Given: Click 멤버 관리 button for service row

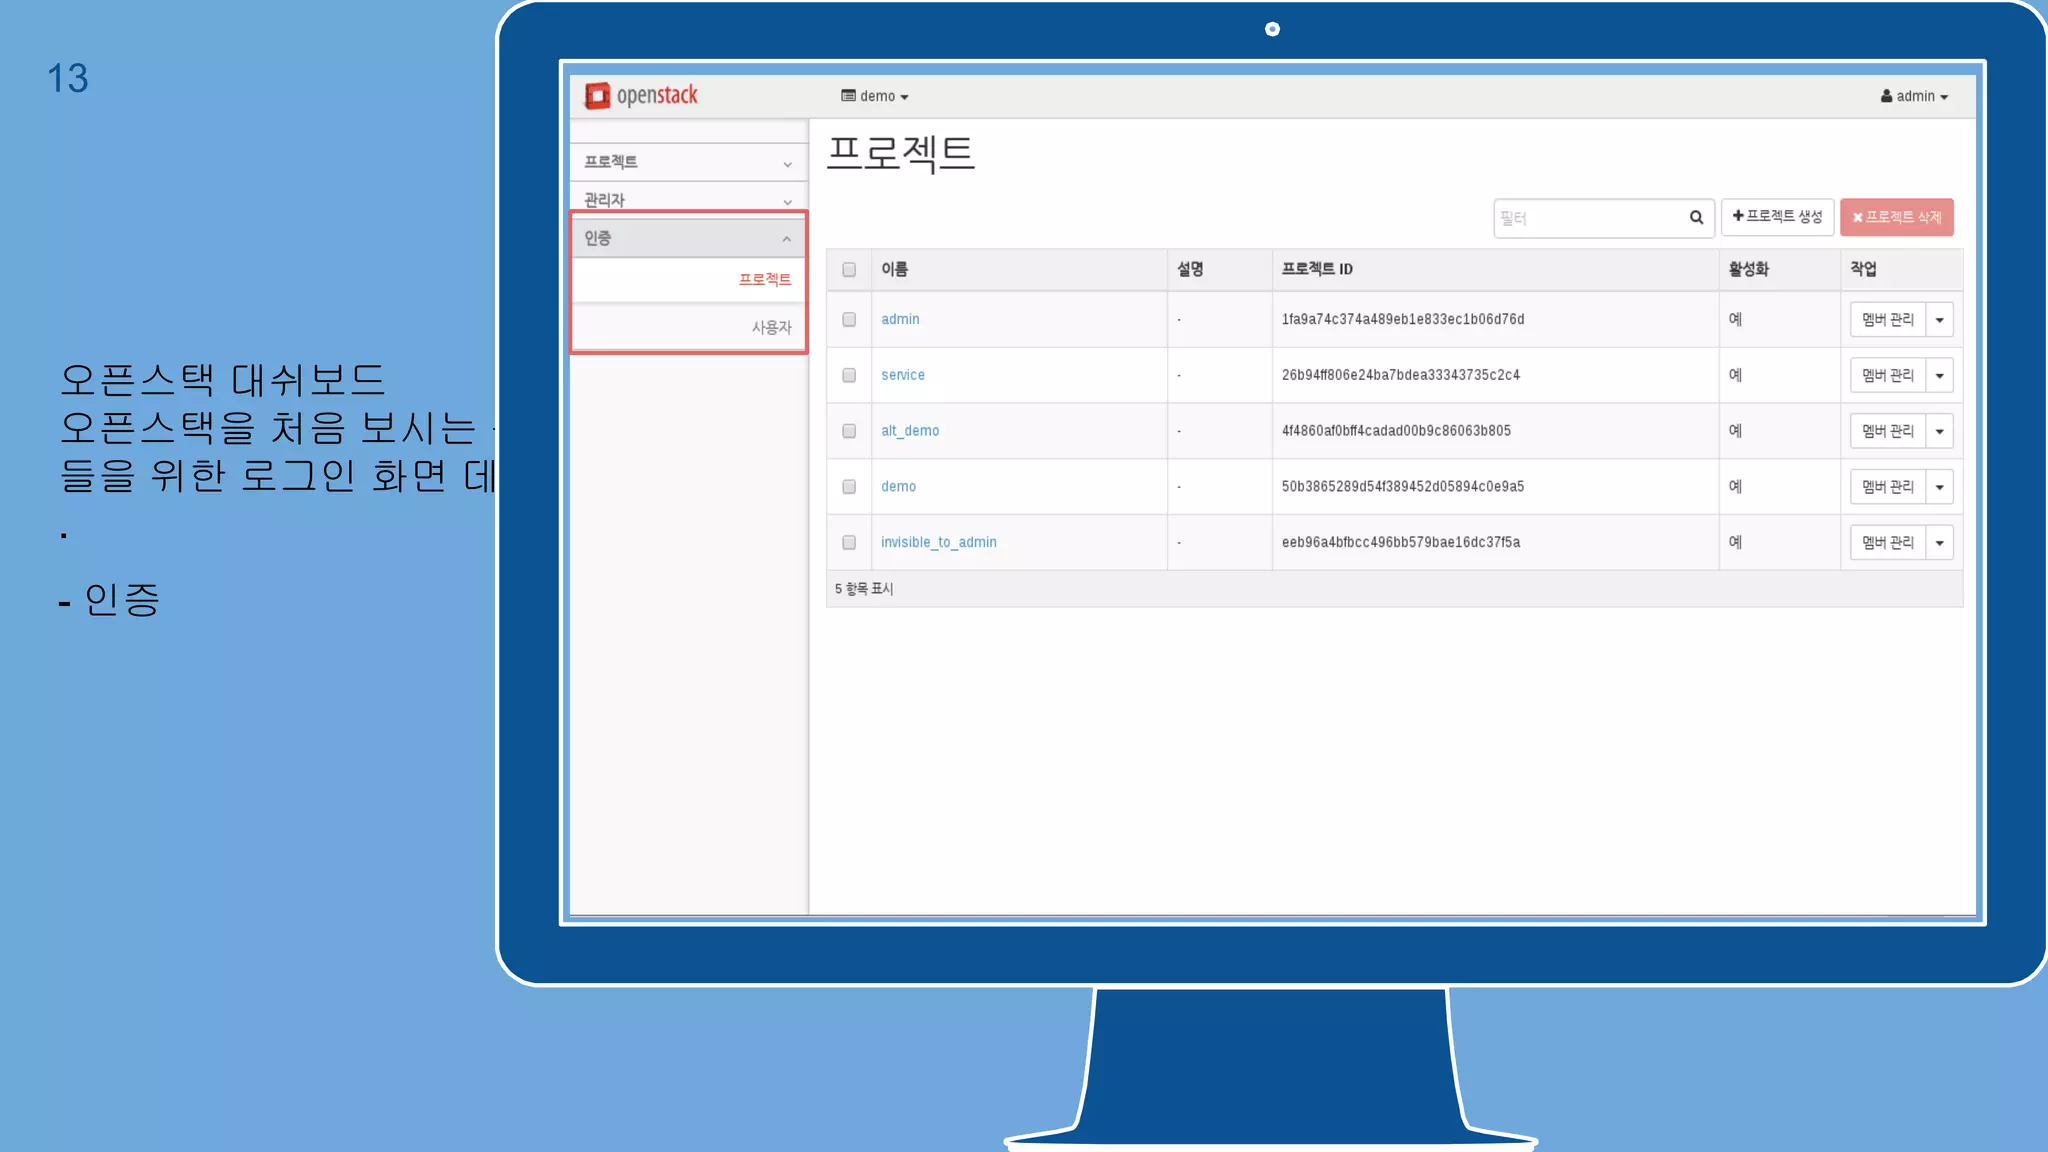Looking at the screenshot, I should pyautogui.click(x=1887, y=376).
